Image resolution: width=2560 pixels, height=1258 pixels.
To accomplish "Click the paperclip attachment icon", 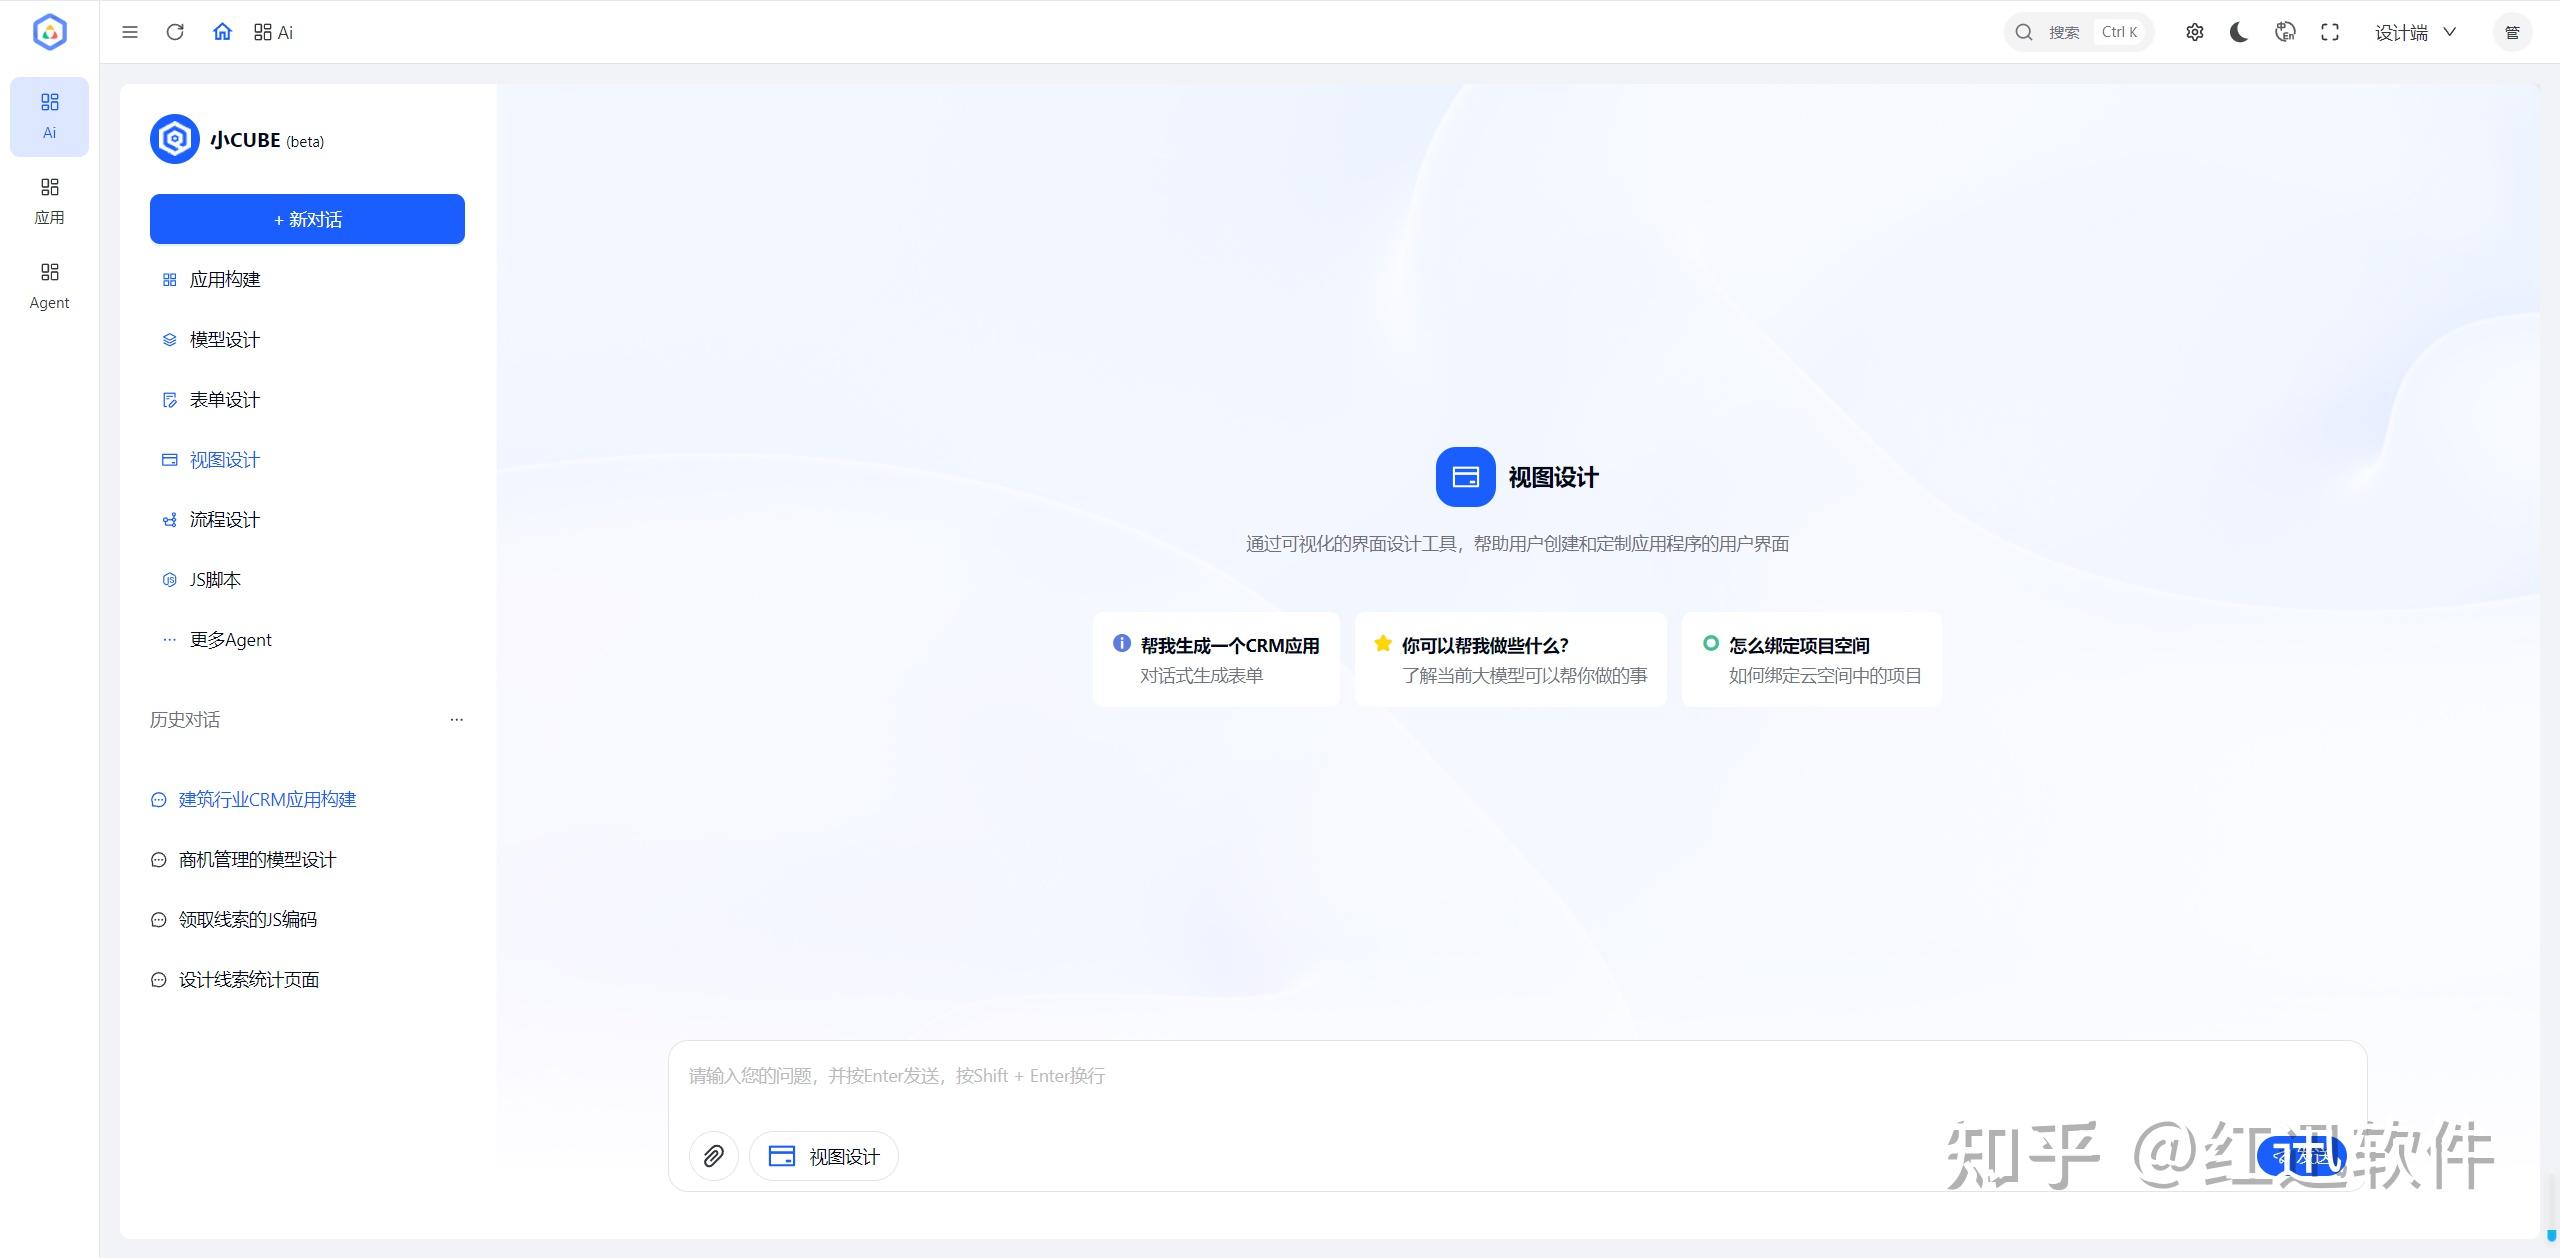I will [713, 1156].
